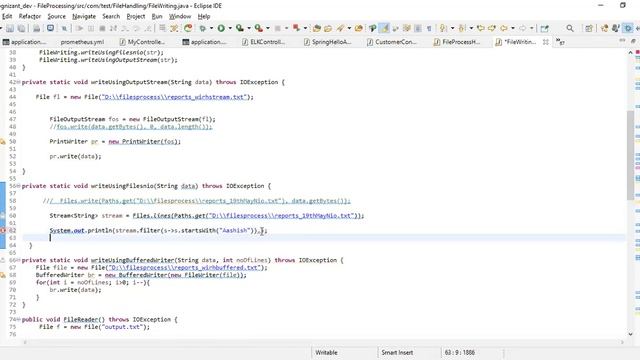Launch Debug with the bug icon
This screenshot has width=640, height=360.
202,28
